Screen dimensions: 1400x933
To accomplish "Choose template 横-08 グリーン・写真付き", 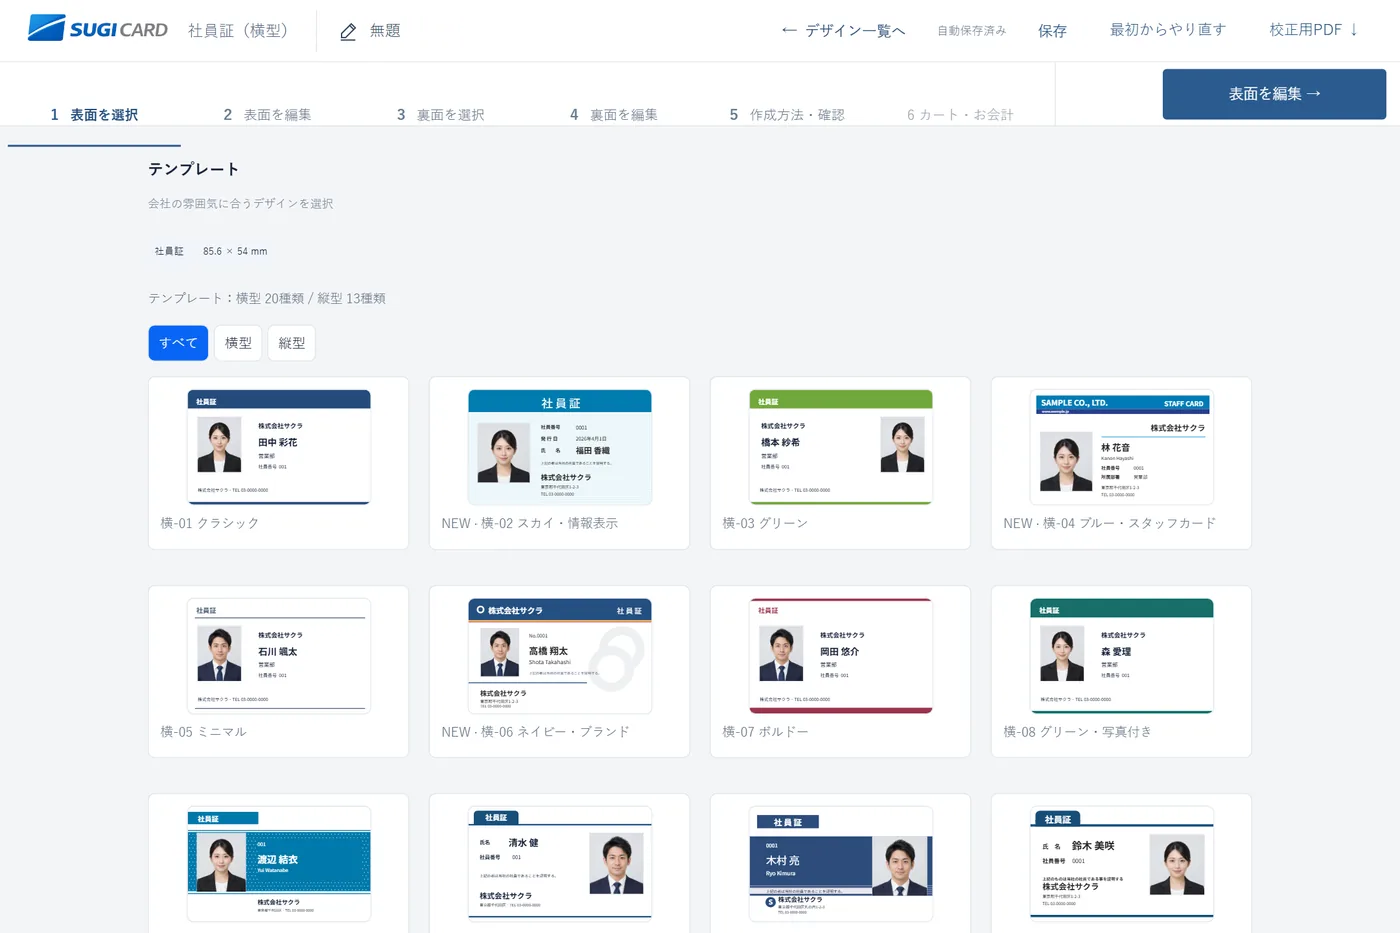I will (1121, 672).
